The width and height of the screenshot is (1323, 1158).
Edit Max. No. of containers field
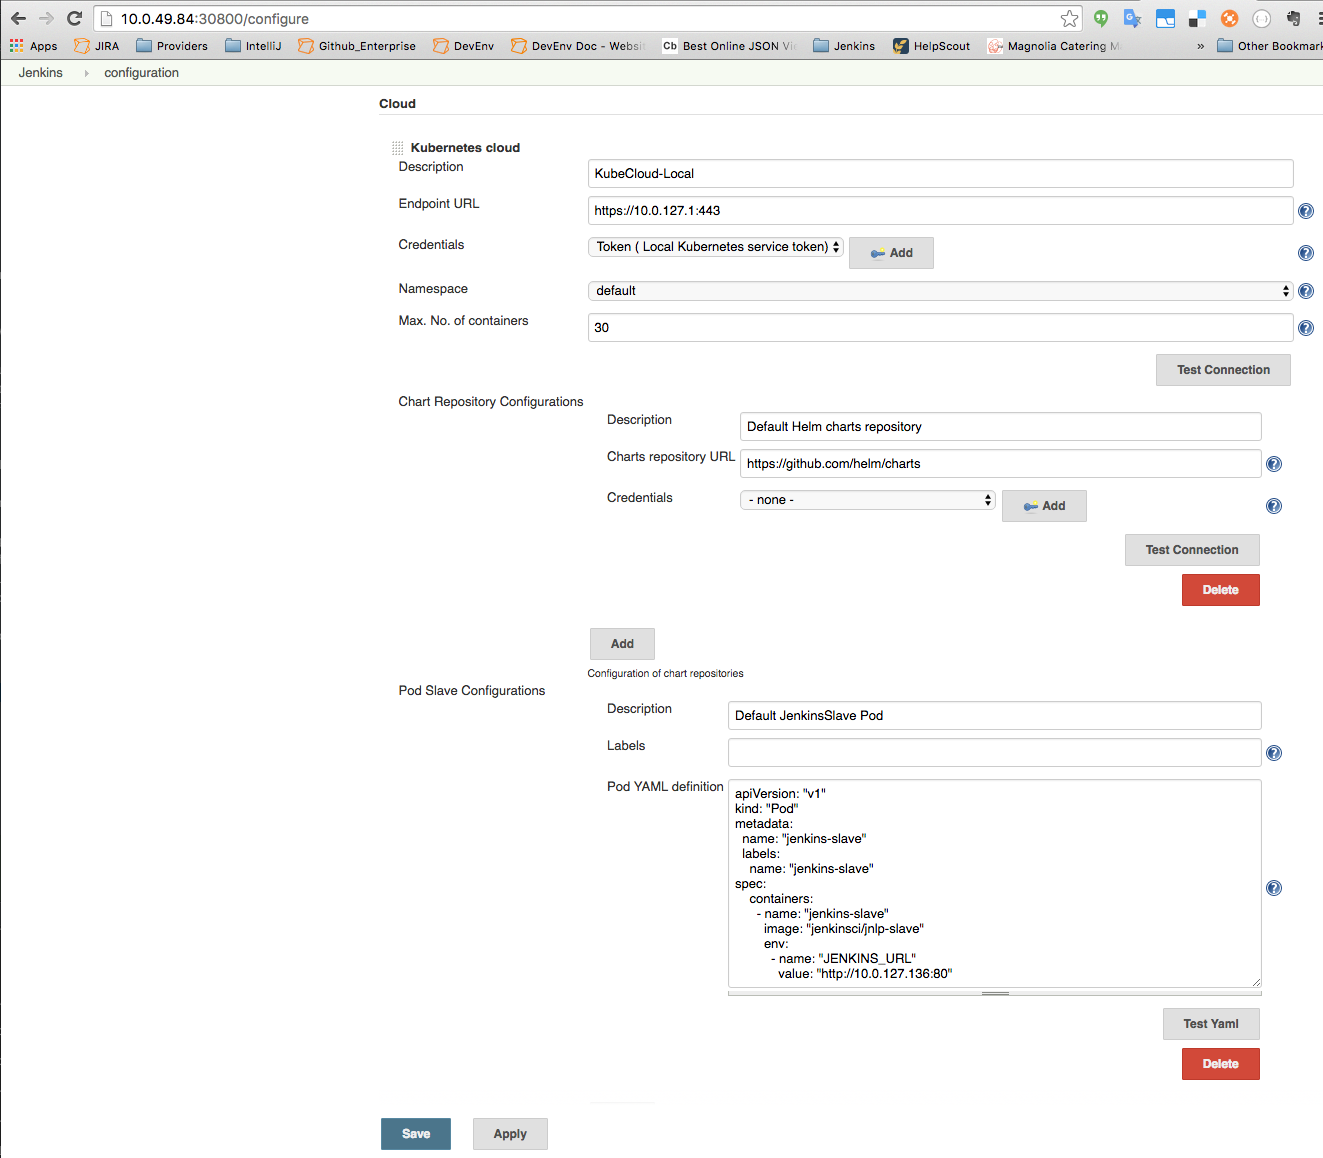click(940, 327)
